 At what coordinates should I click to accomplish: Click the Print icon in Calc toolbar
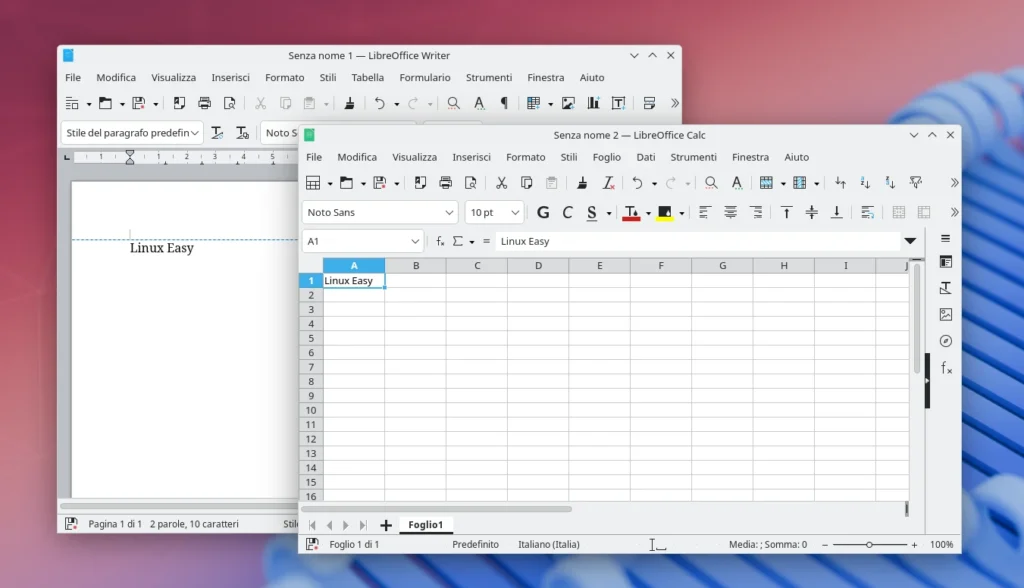pos(445,183)
